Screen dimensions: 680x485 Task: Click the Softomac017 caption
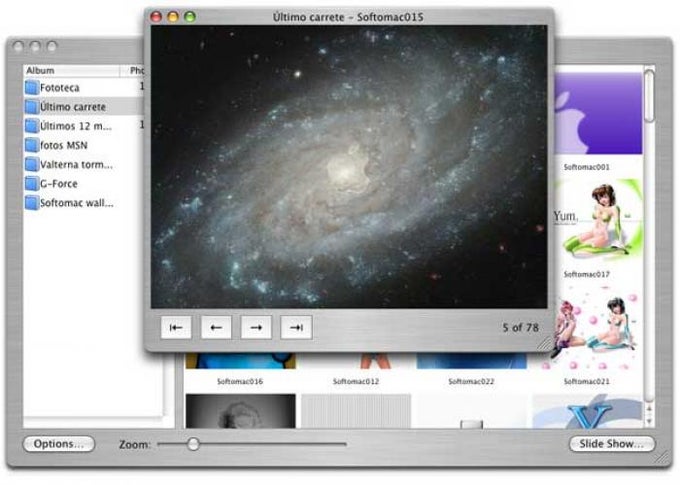pos(587,274)
